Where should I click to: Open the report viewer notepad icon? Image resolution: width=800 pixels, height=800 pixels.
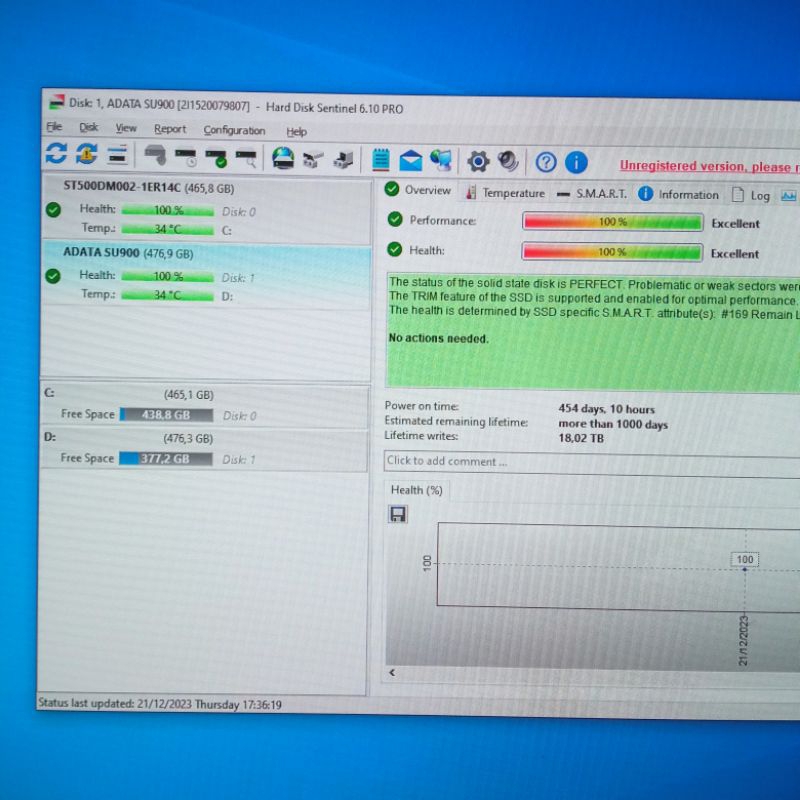tap(380, 158)
